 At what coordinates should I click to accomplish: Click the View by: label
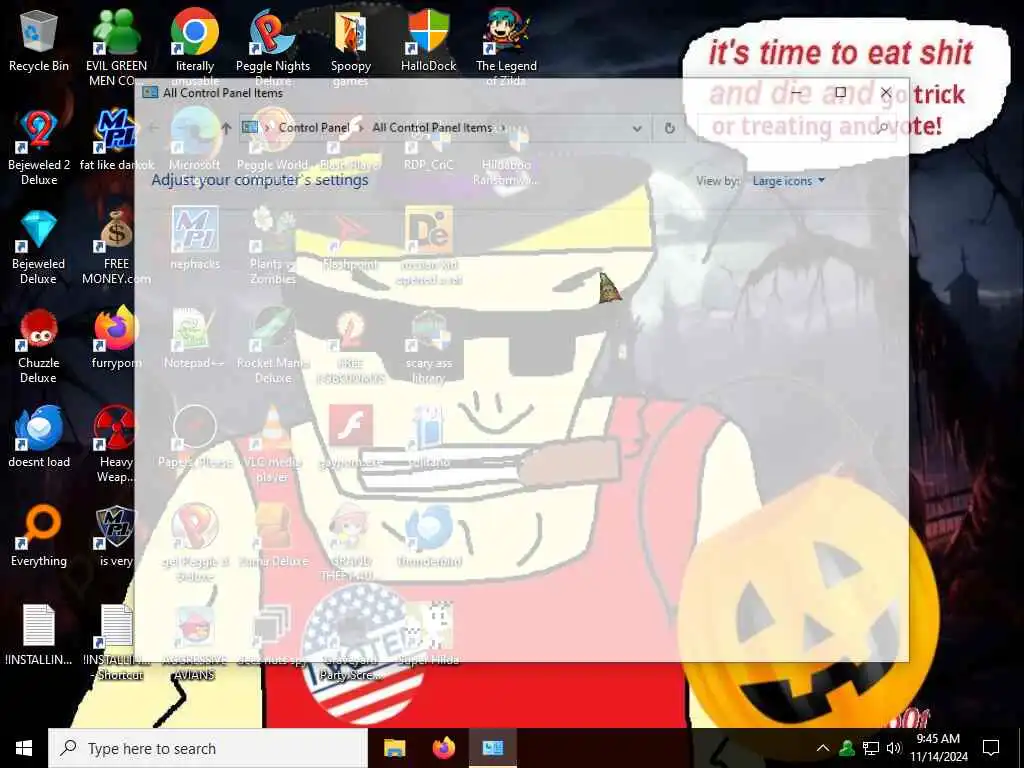tap(718, 181)
